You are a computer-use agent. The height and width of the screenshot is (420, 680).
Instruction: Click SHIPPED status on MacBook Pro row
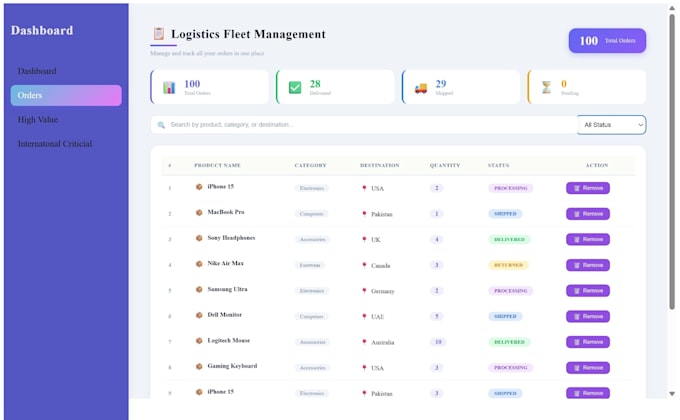(x=505, y=214)
